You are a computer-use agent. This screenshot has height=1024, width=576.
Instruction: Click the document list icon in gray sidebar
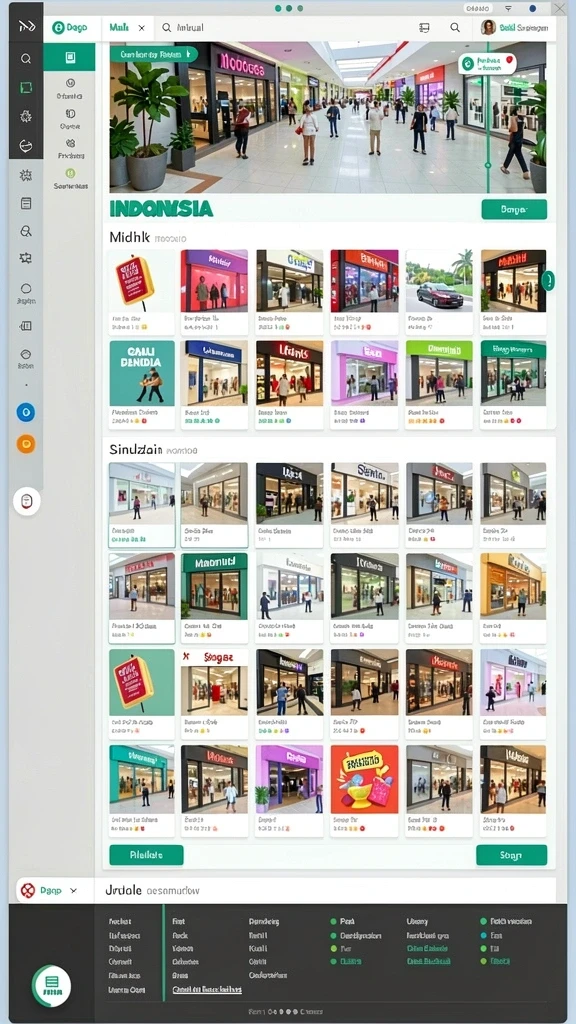point(26,204)
